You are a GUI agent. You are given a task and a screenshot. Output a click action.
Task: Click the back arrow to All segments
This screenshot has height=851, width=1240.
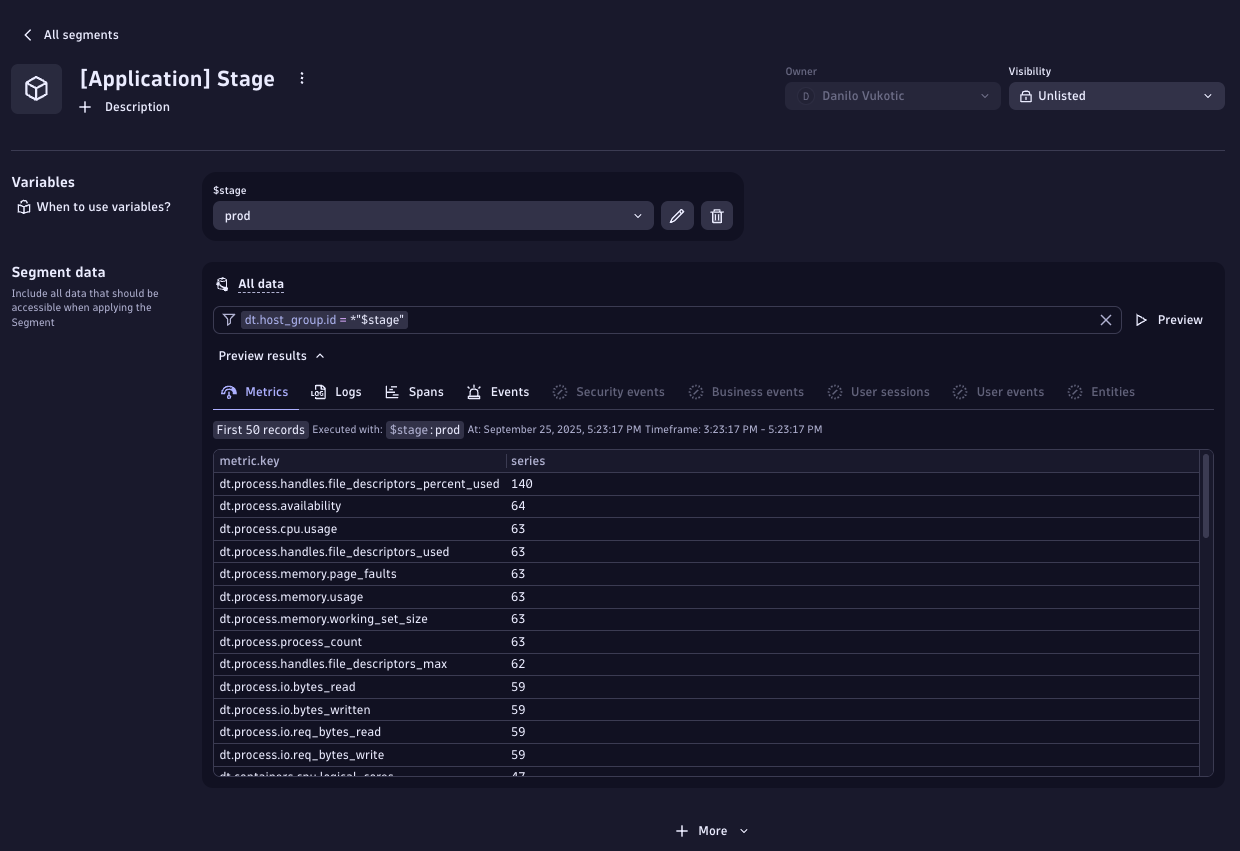pyautogui.click(x=28, y=35)
